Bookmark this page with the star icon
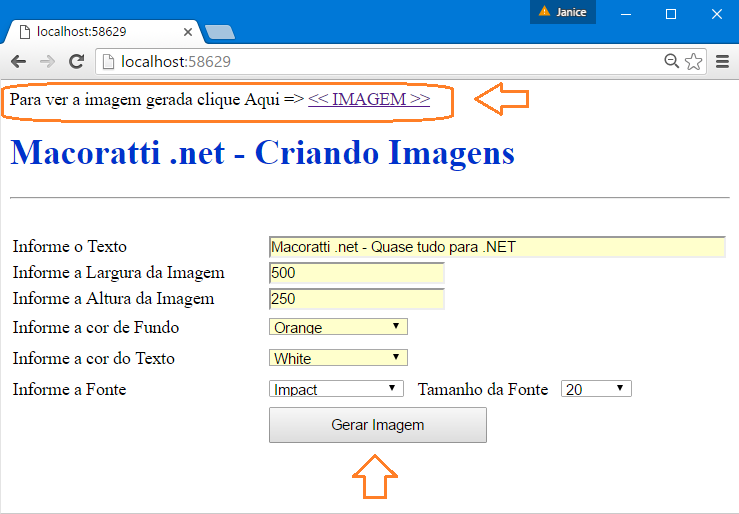This screenshot has height=514, width=739. tap(693, 62)
